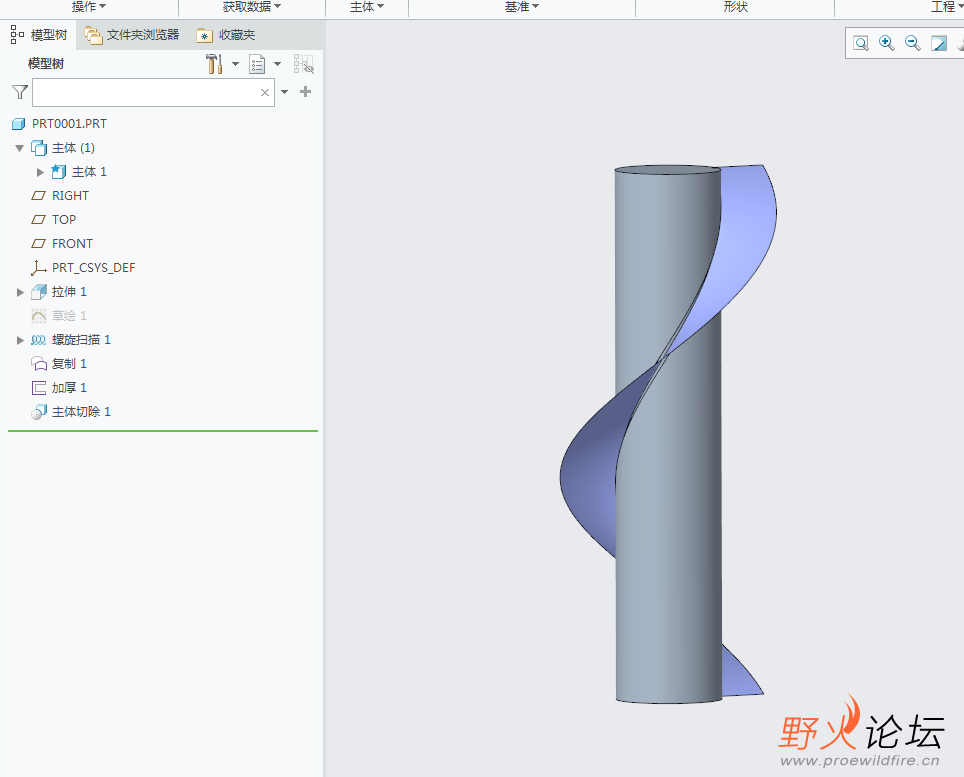964x777 pixels.
Task: Clear the model tree search box
Action: tap(265, 92)
